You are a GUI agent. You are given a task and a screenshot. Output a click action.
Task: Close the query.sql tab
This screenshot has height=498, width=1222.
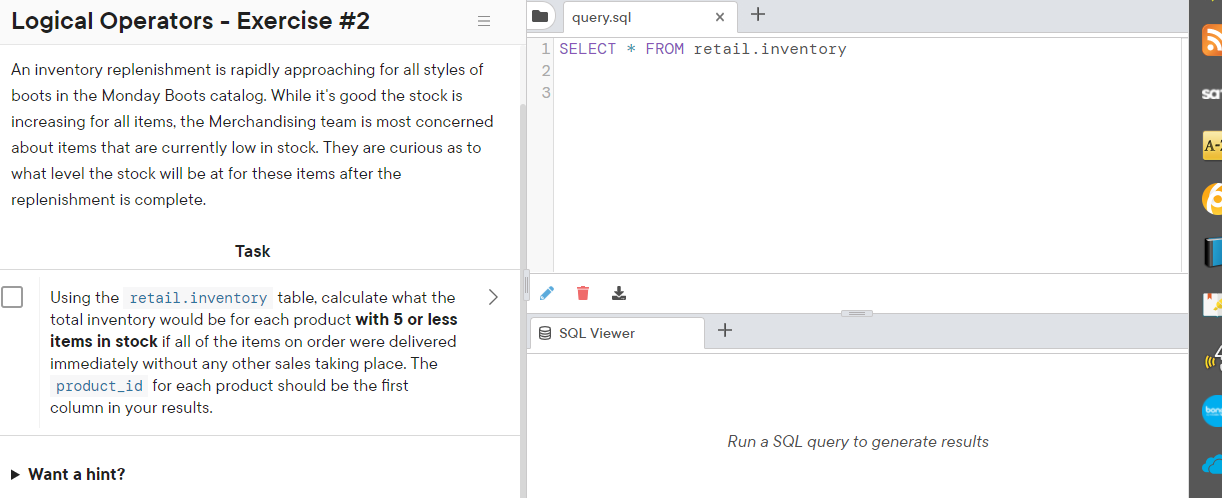(x=719, y=17)
